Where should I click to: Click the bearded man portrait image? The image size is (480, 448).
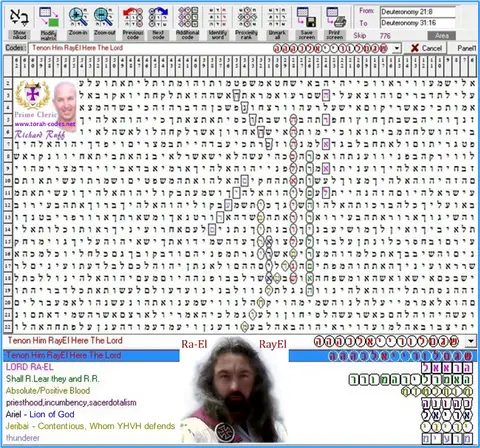coord(234,390)
